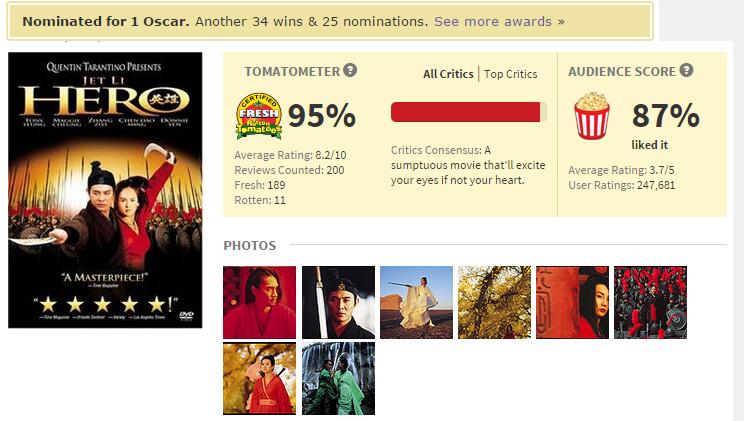The height and width of the screenshot is (421, 744).
Task: Click the Tomatometer help question mark icon
Action: click(x=350, y=70)
